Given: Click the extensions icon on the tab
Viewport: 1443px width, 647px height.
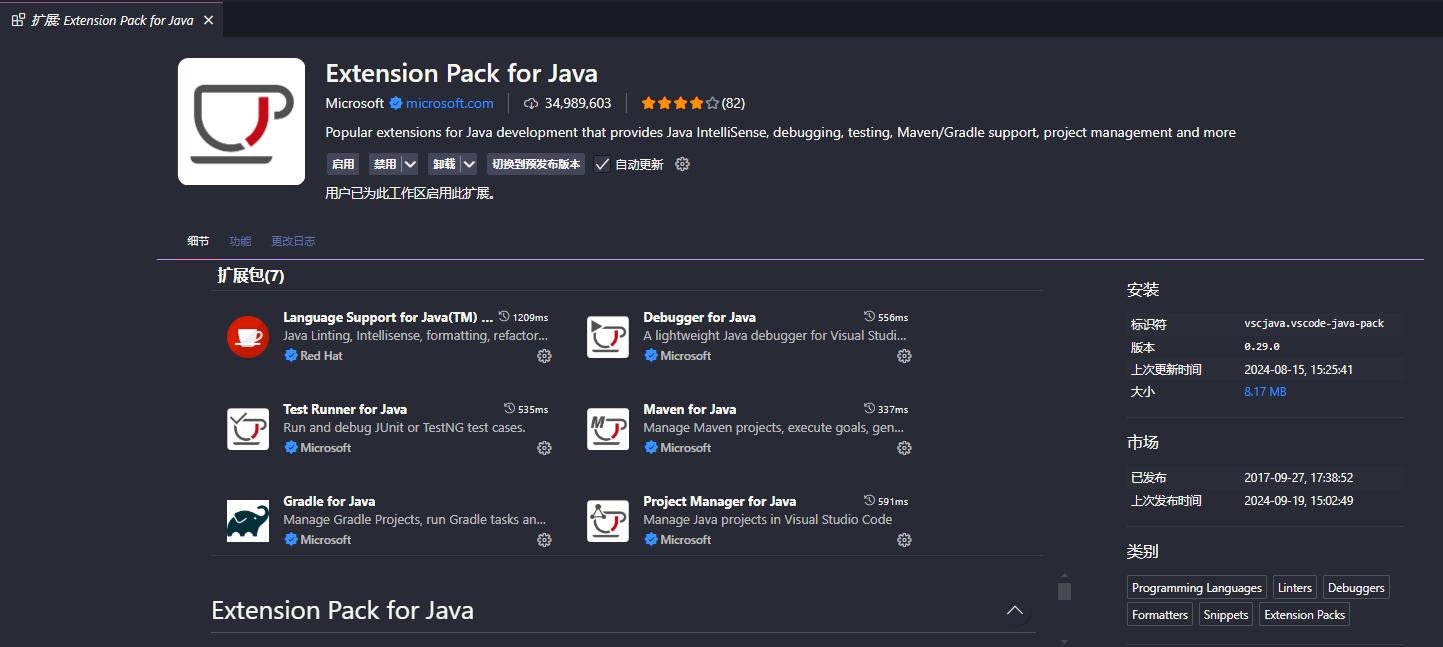Looking at the screenshot, I should 18,20.
